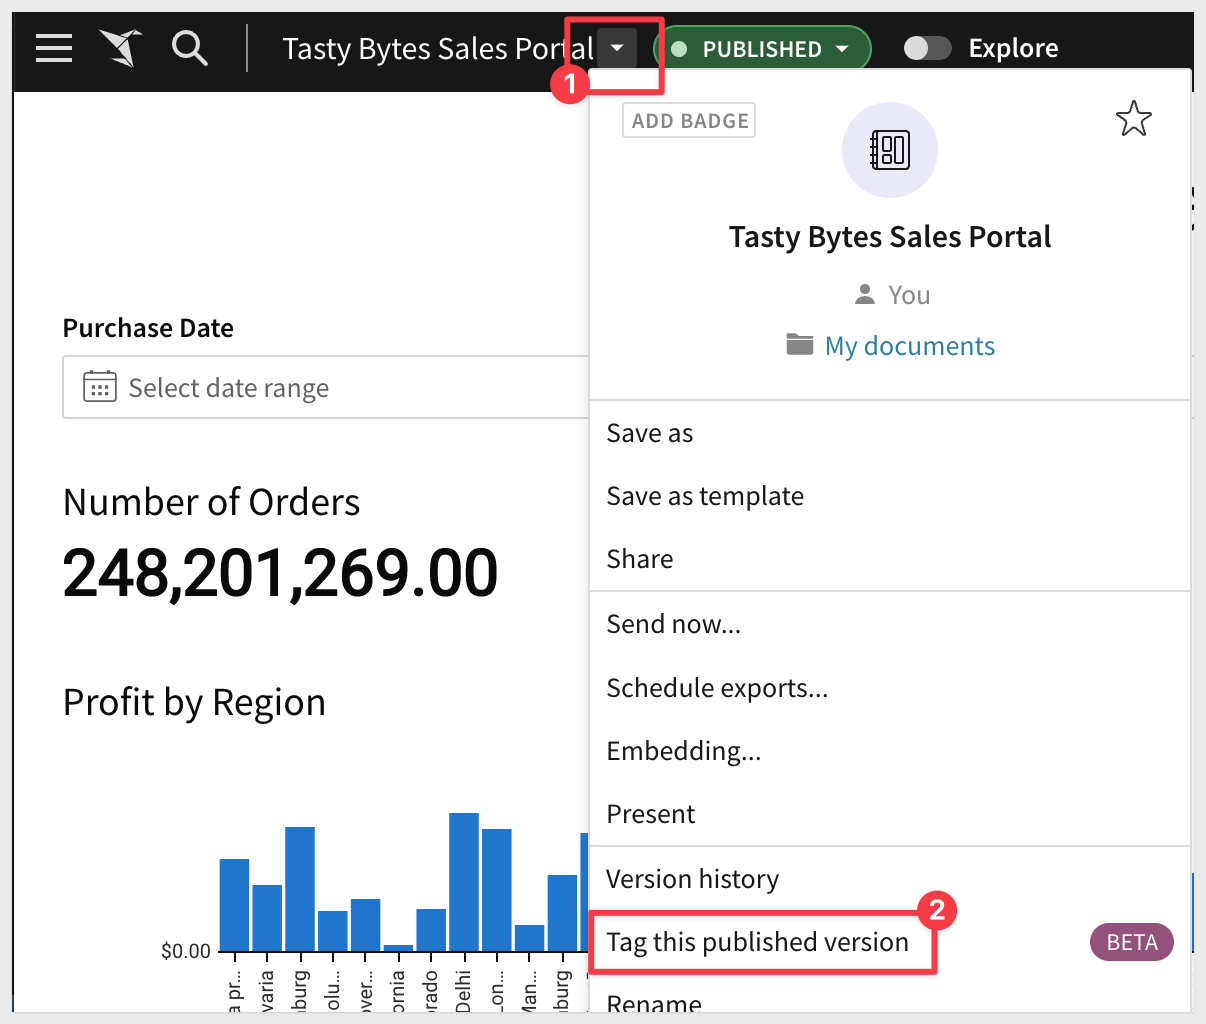Open Version history menu entry
The width and height of the screenshot is (1206, 1024).
click(692, 879)
